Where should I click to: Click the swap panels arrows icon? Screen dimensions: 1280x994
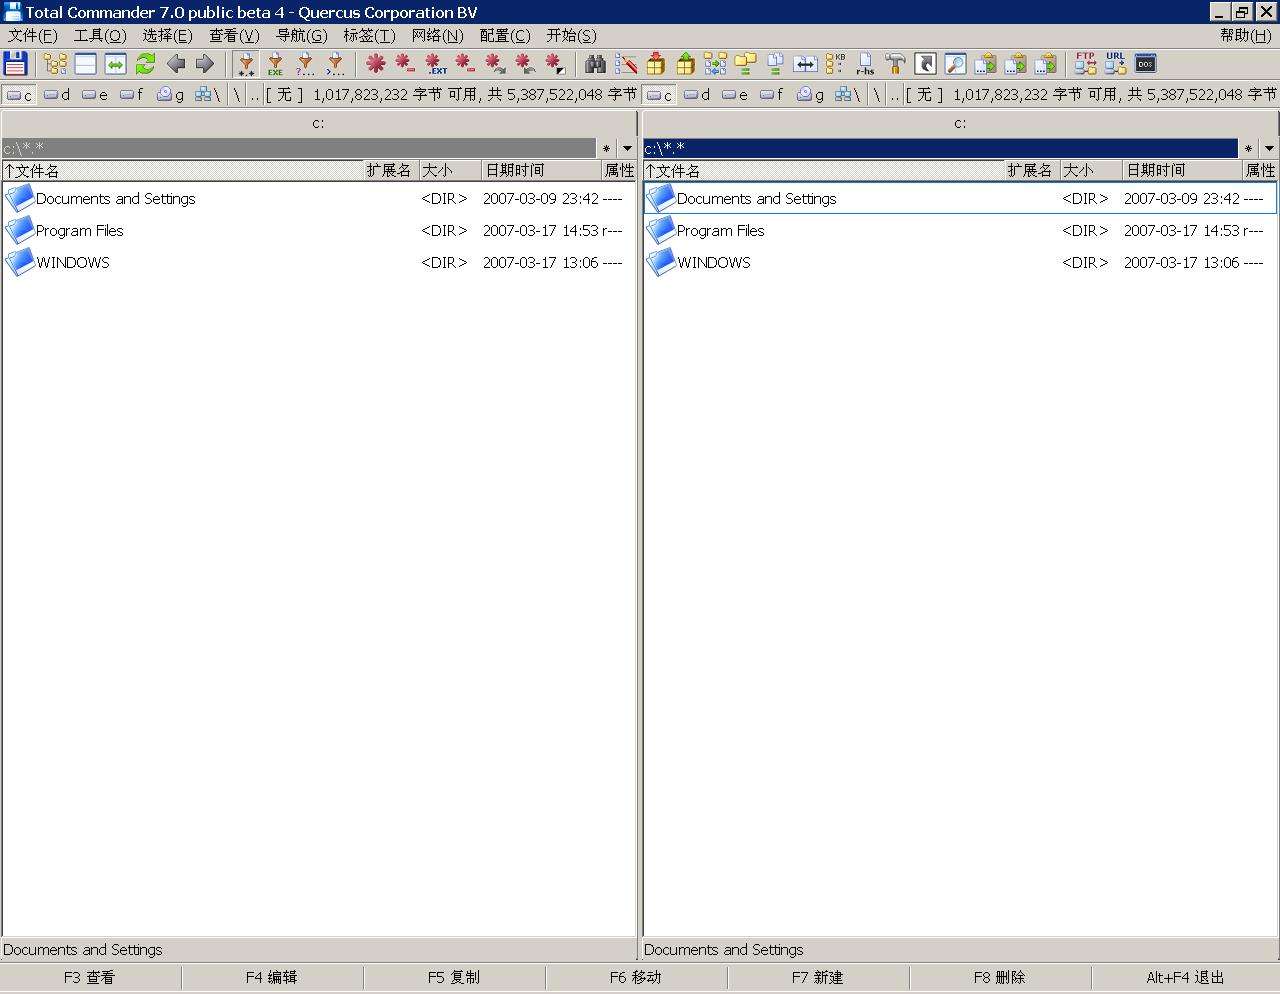115,64
